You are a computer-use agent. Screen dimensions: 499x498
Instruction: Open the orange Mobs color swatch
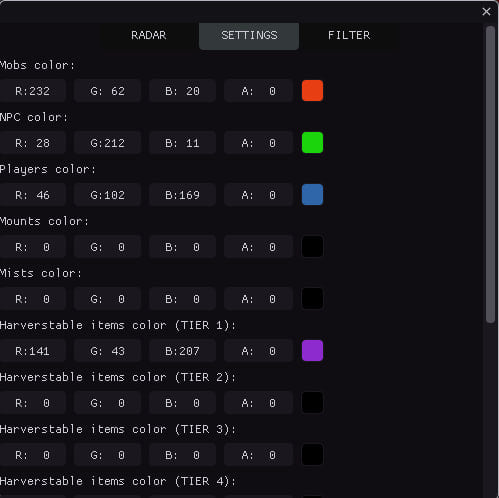[x=312, y=91]
